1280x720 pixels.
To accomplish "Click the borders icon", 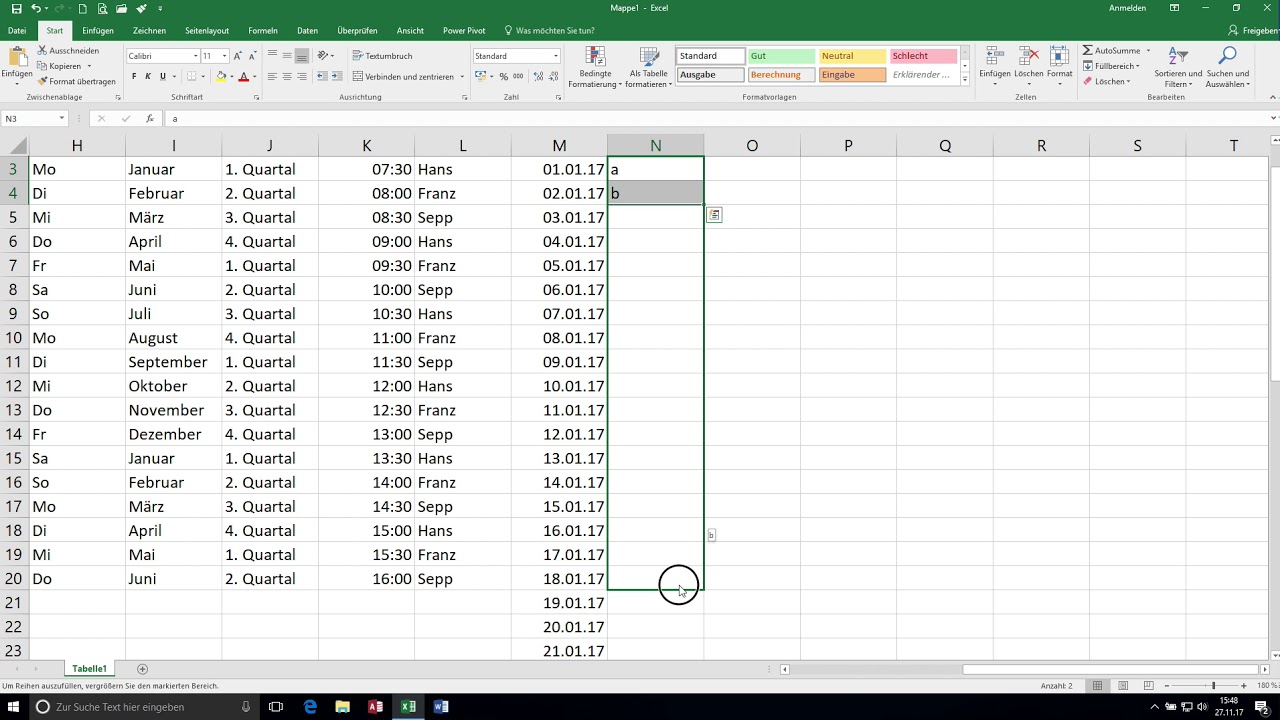I will 194,76.
